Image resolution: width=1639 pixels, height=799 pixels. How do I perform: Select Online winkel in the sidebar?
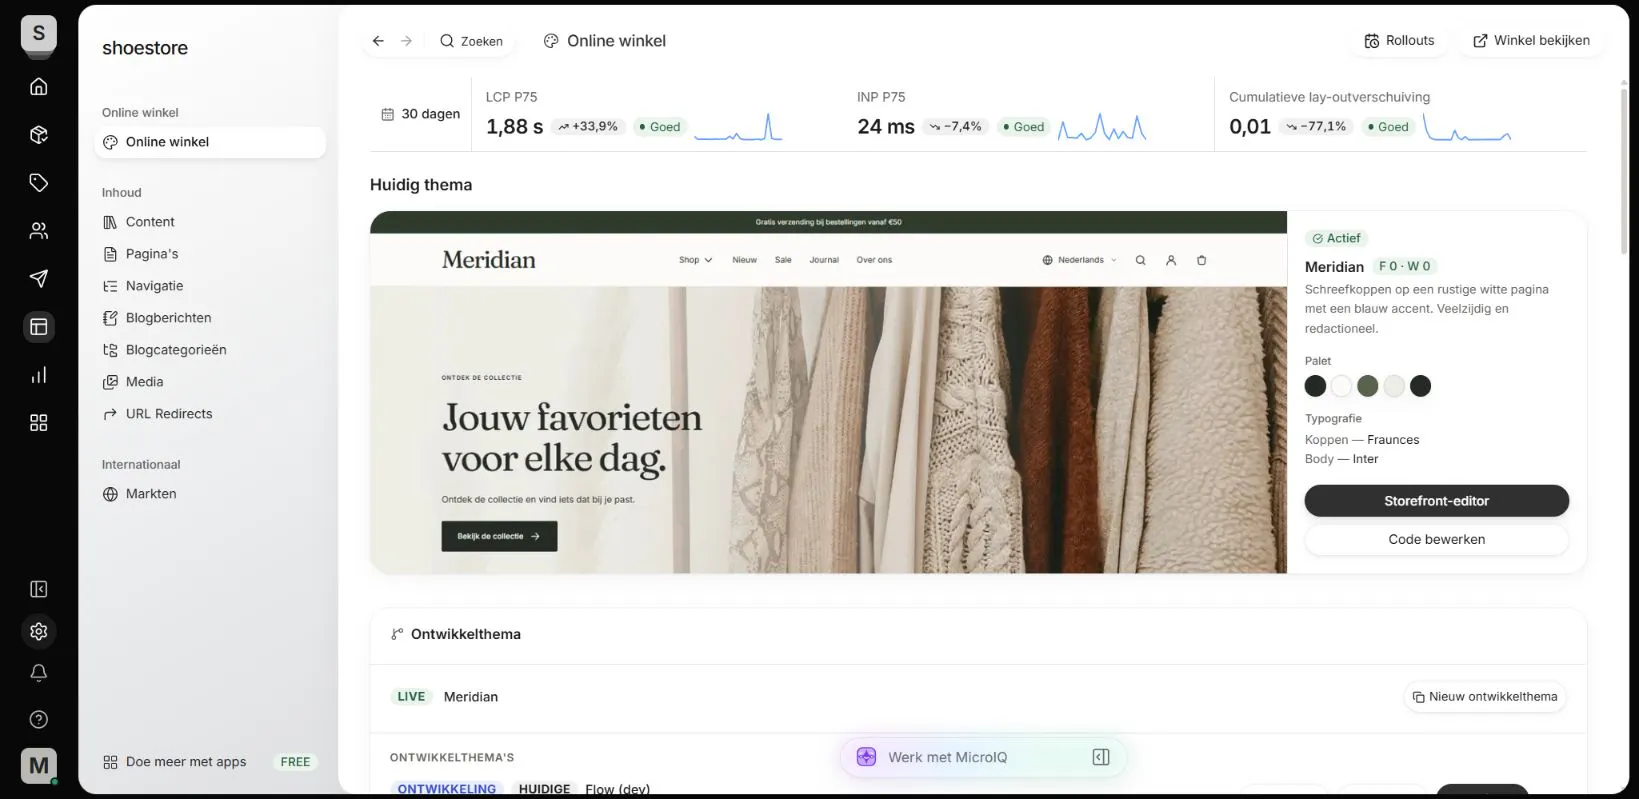click(210, 142)
